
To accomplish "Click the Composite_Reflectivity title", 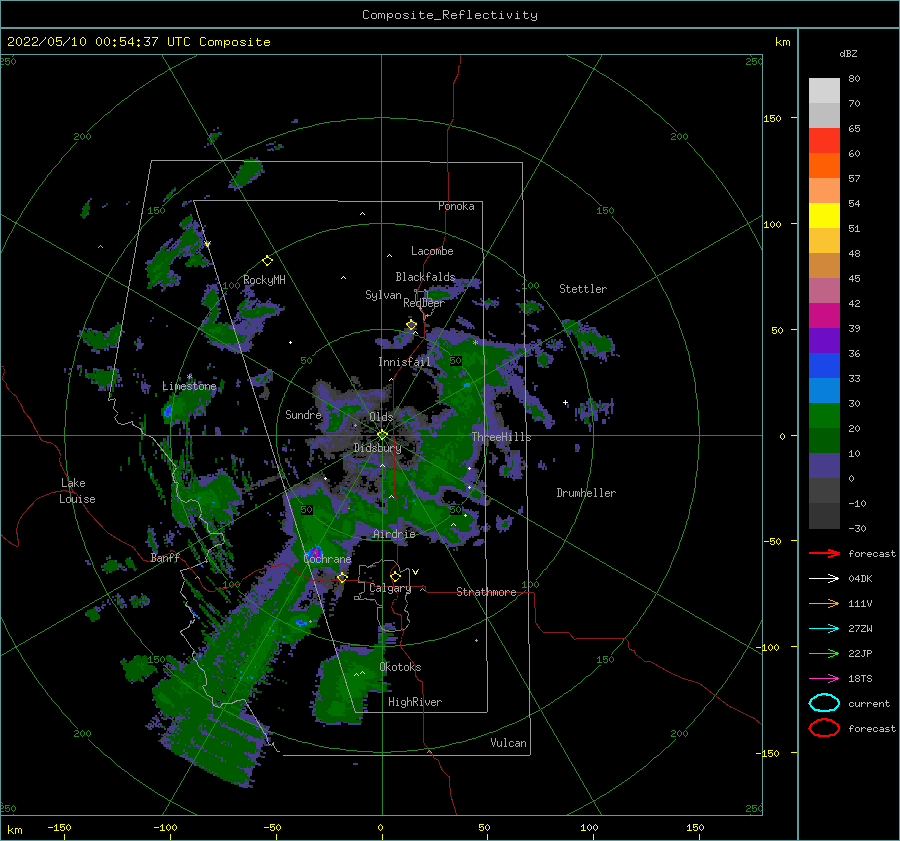I will coord(450,15).
